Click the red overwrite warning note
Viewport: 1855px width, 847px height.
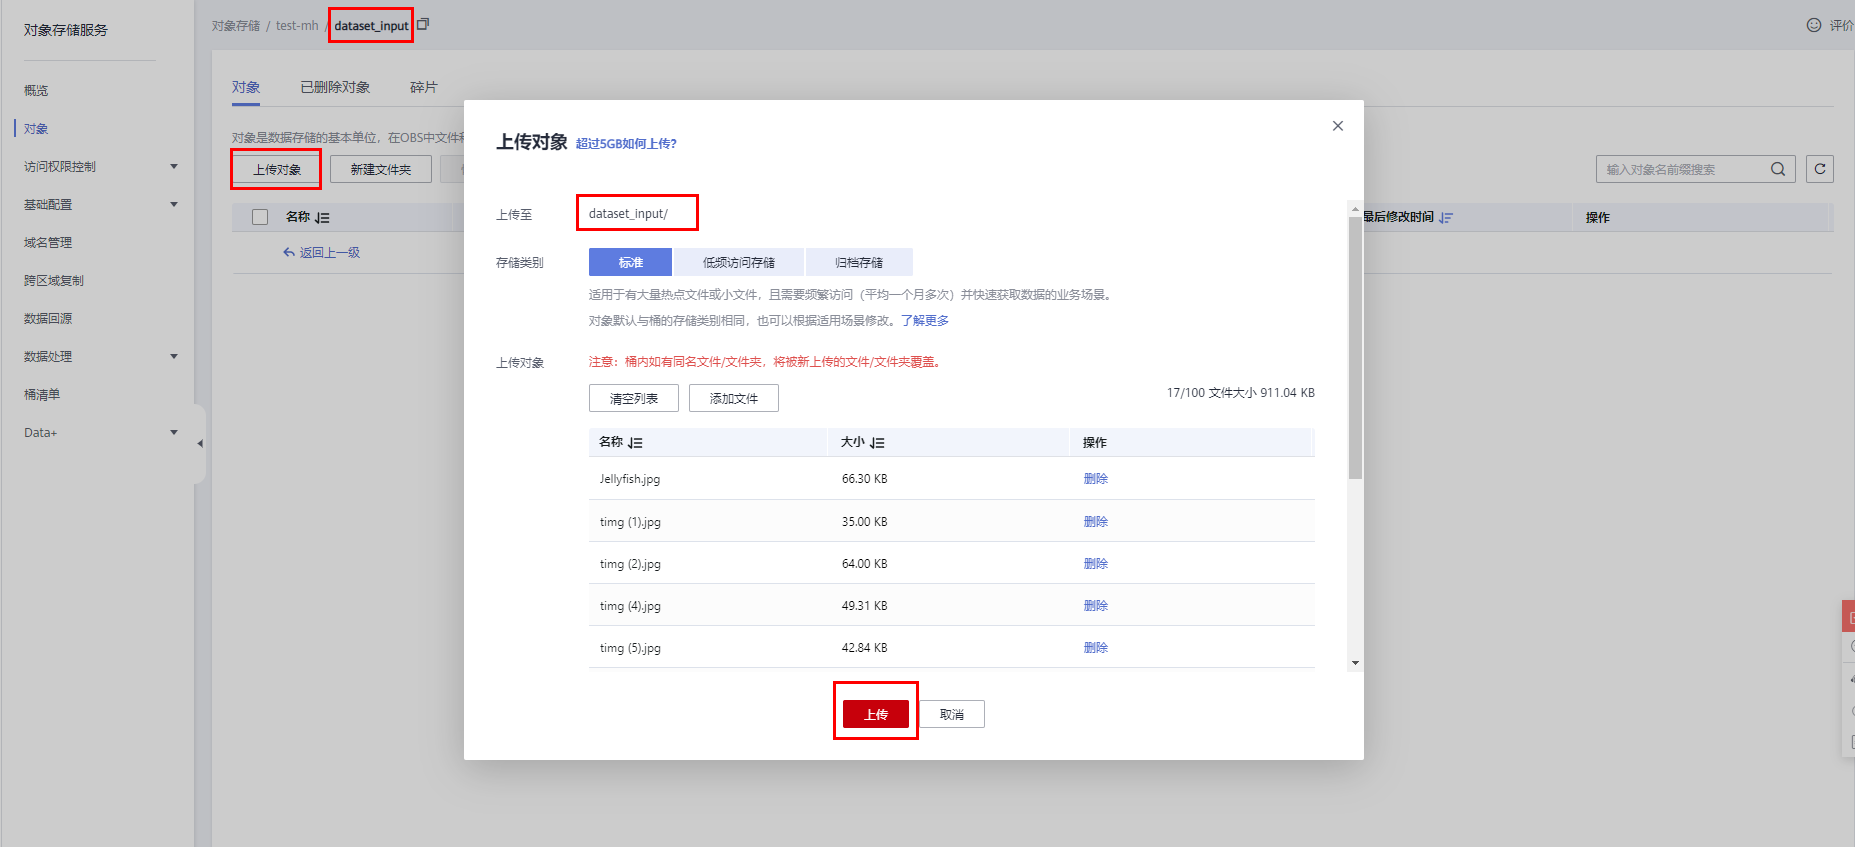tap(764, 362)
